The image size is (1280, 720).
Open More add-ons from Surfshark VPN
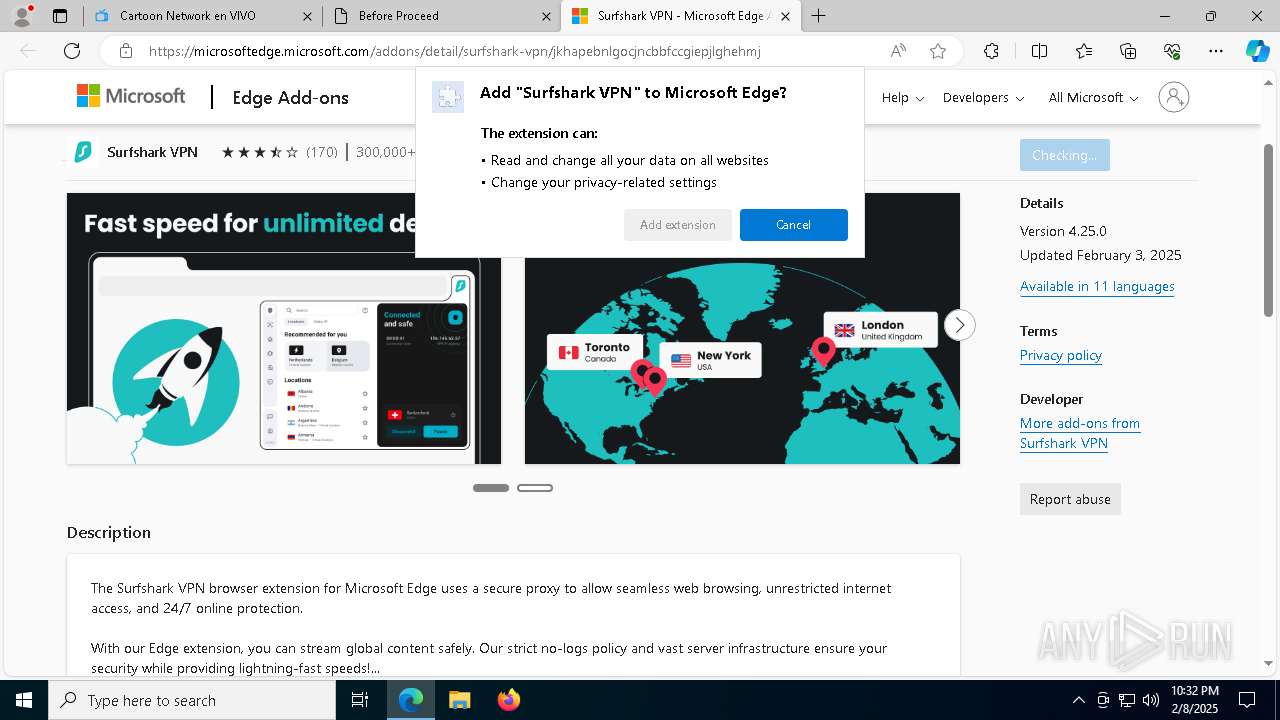[1080, 433]
